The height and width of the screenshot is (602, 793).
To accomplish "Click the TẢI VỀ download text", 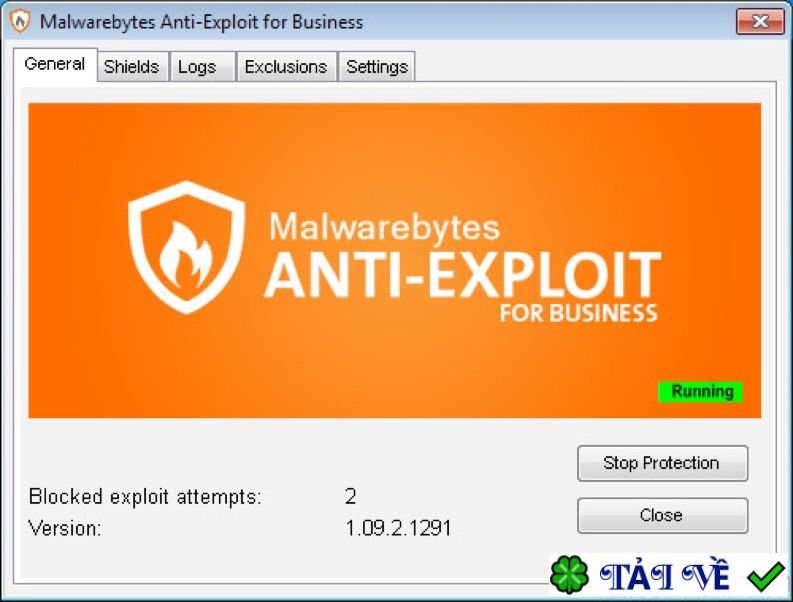I will click(664, 575).
